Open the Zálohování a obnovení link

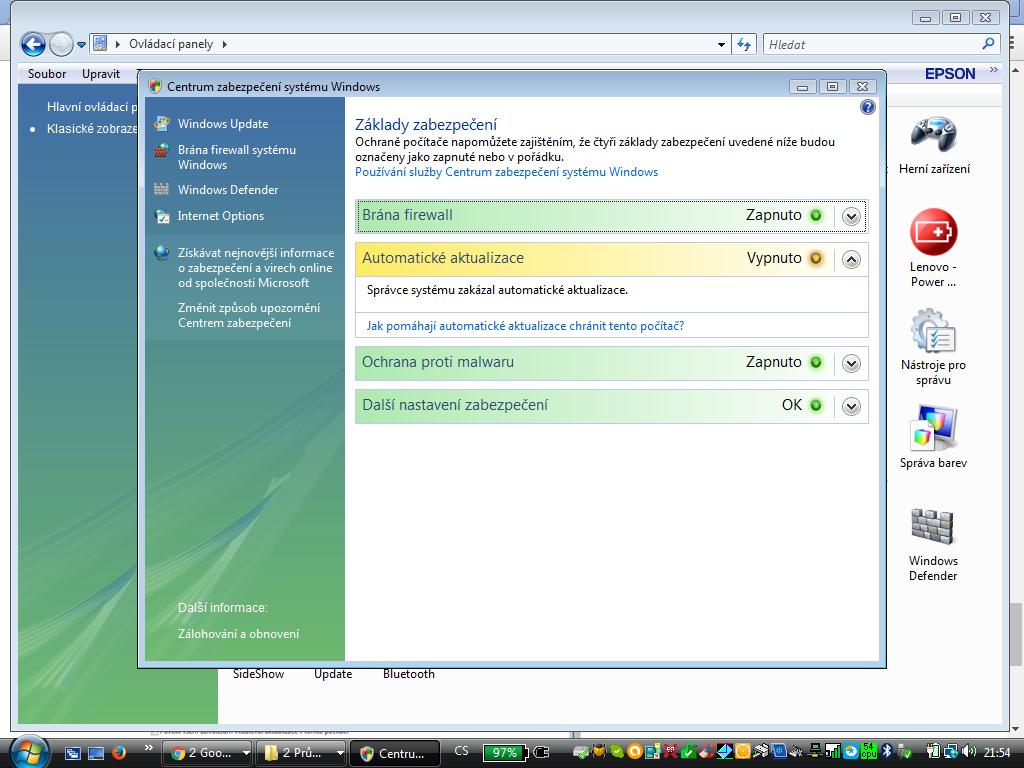238,634
